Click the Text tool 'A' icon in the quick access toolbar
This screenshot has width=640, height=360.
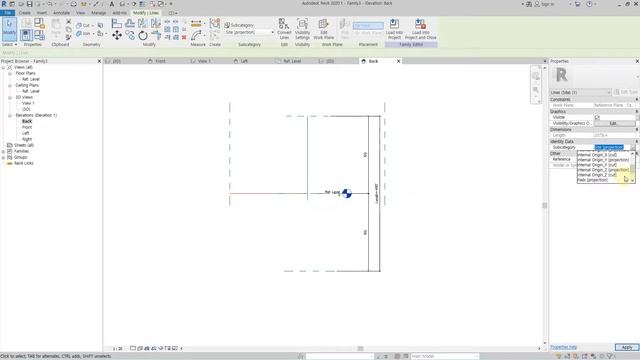tap(112, 4)
